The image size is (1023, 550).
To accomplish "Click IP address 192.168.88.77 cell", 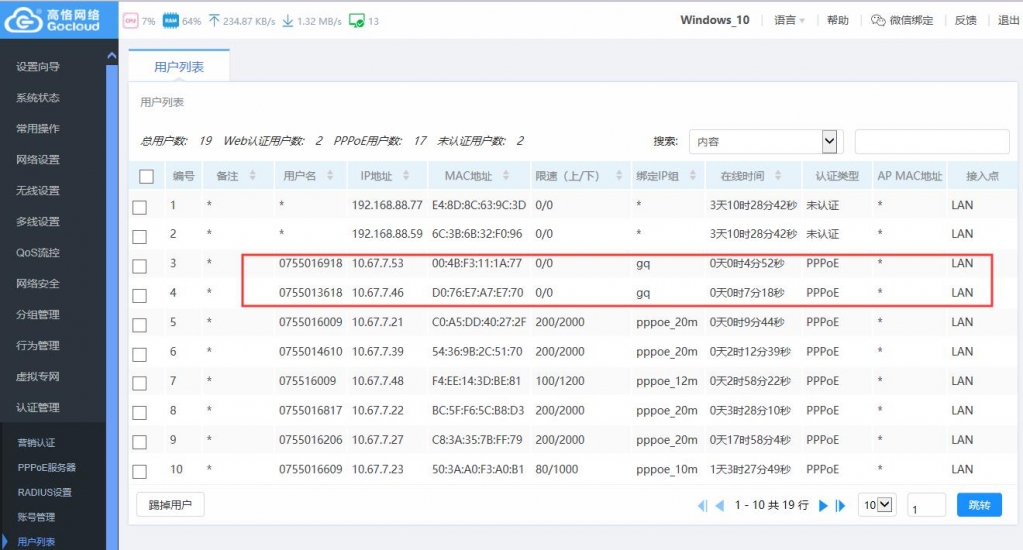I will coord(387,205).
